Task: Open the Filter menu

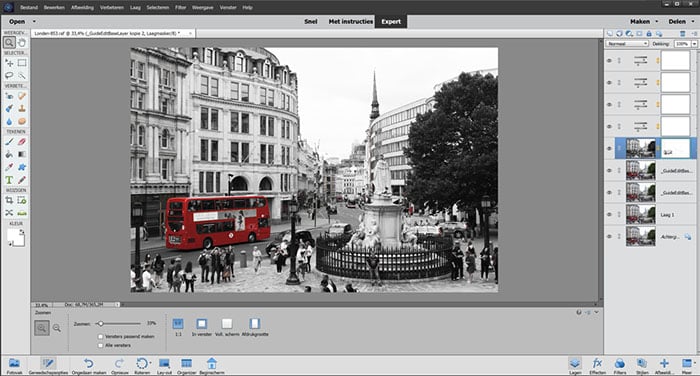Action: coord(180,8)
